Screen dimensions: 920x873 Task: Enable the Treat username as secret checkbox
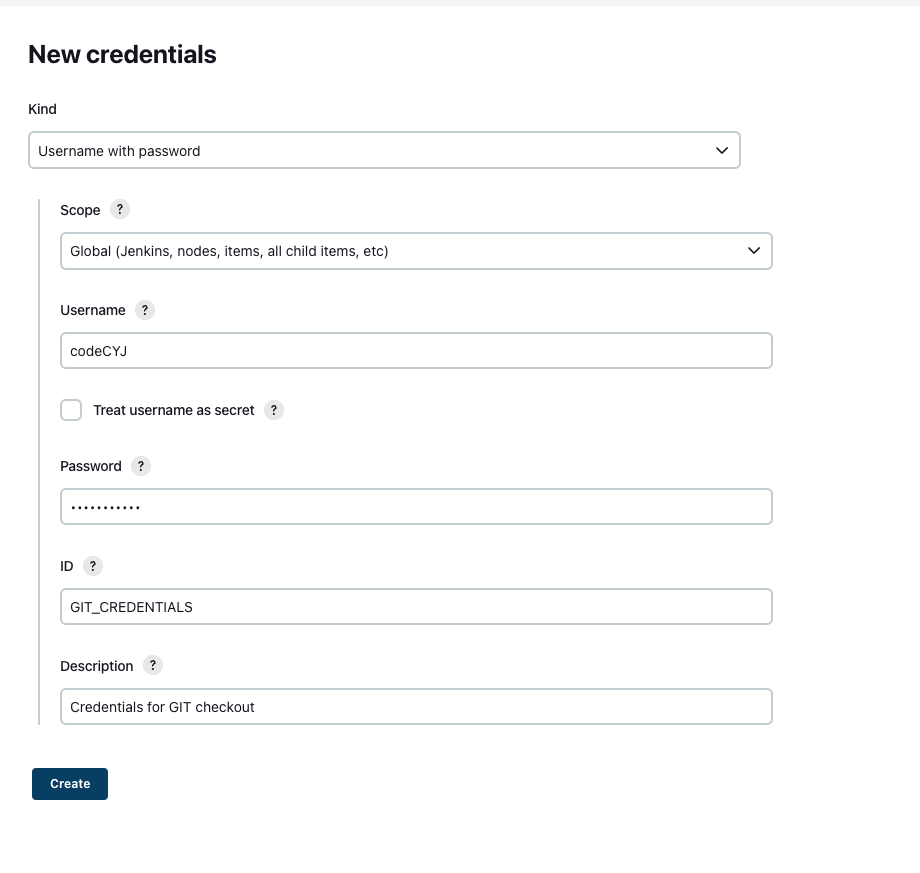[71, 410]
